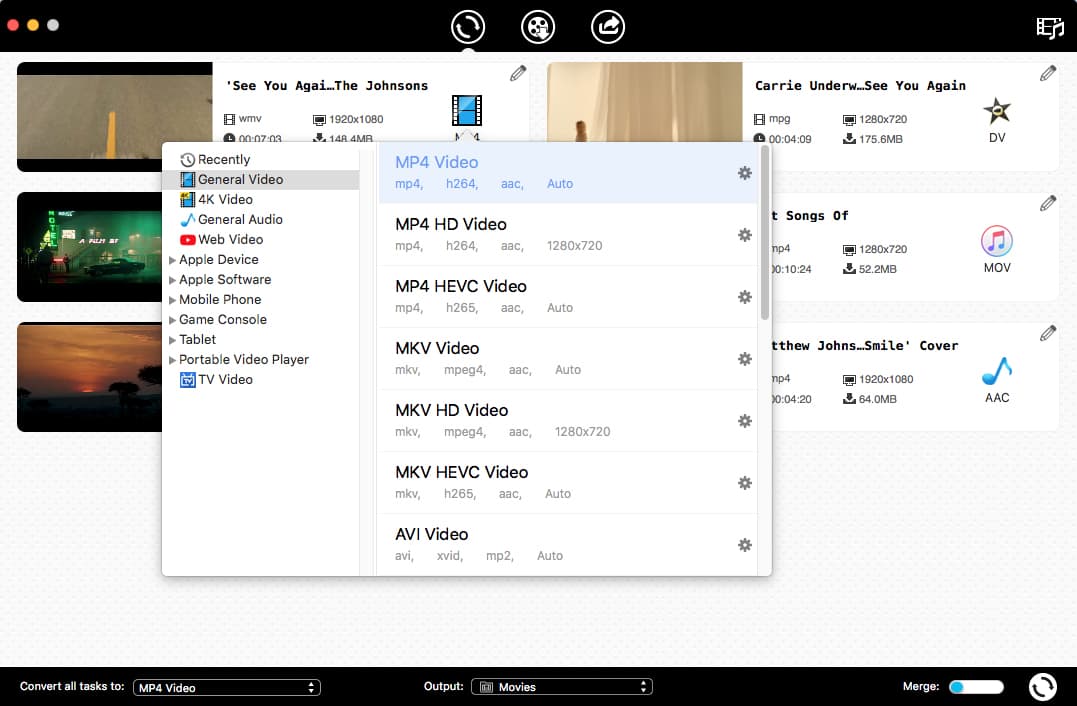Open settings gear for MP4 HD Video
The image size is (1077, 706).
744,235
